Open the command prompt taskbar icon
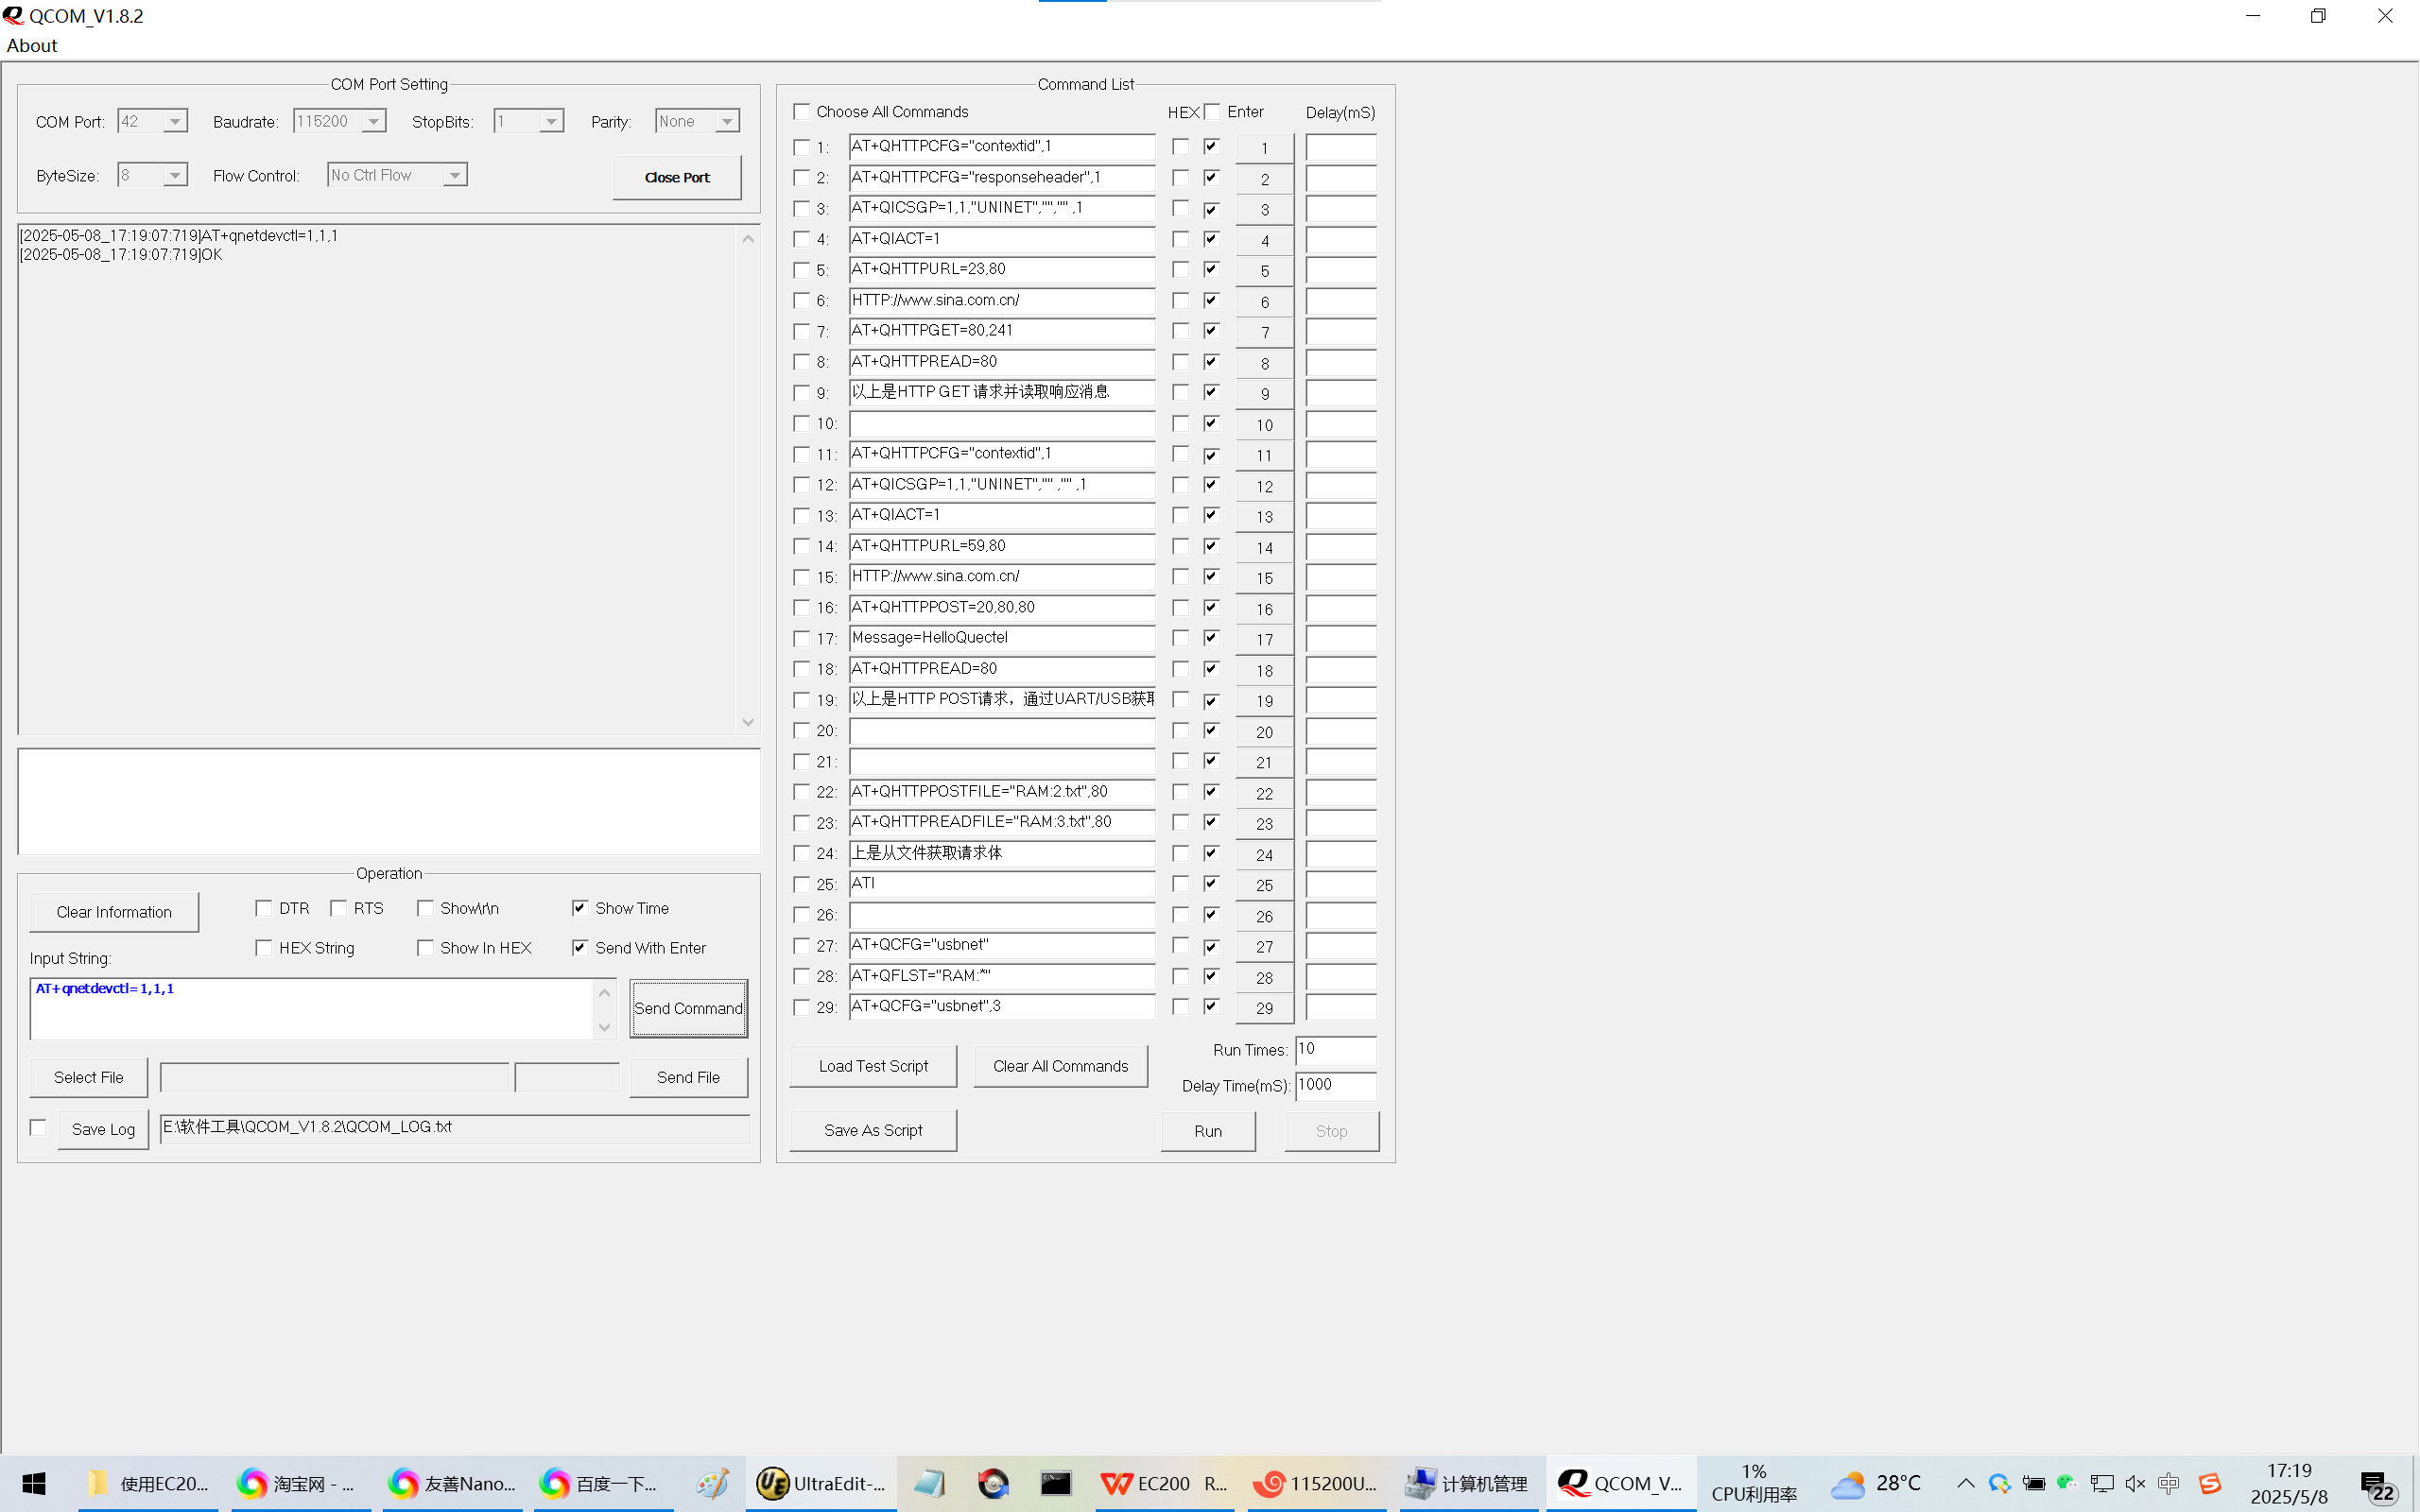The height and width of the screenshot is (1512, 2420). pos(1055,1483)
